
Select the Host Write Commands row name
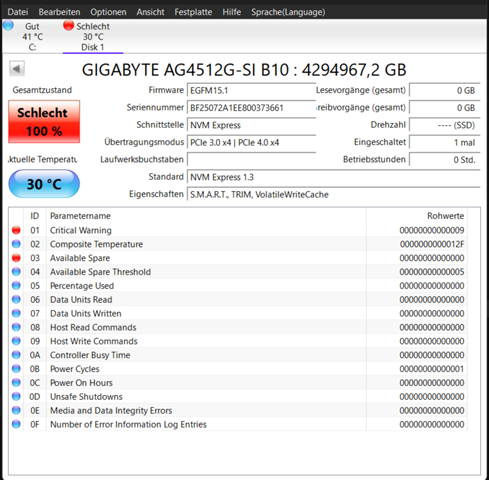click(94, 341)
